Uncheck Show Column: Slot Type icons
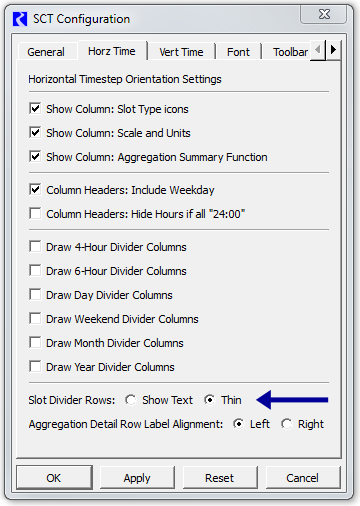The width and height of the screenshot is (360, 506). pyautogui.click(x=35, y=109)
